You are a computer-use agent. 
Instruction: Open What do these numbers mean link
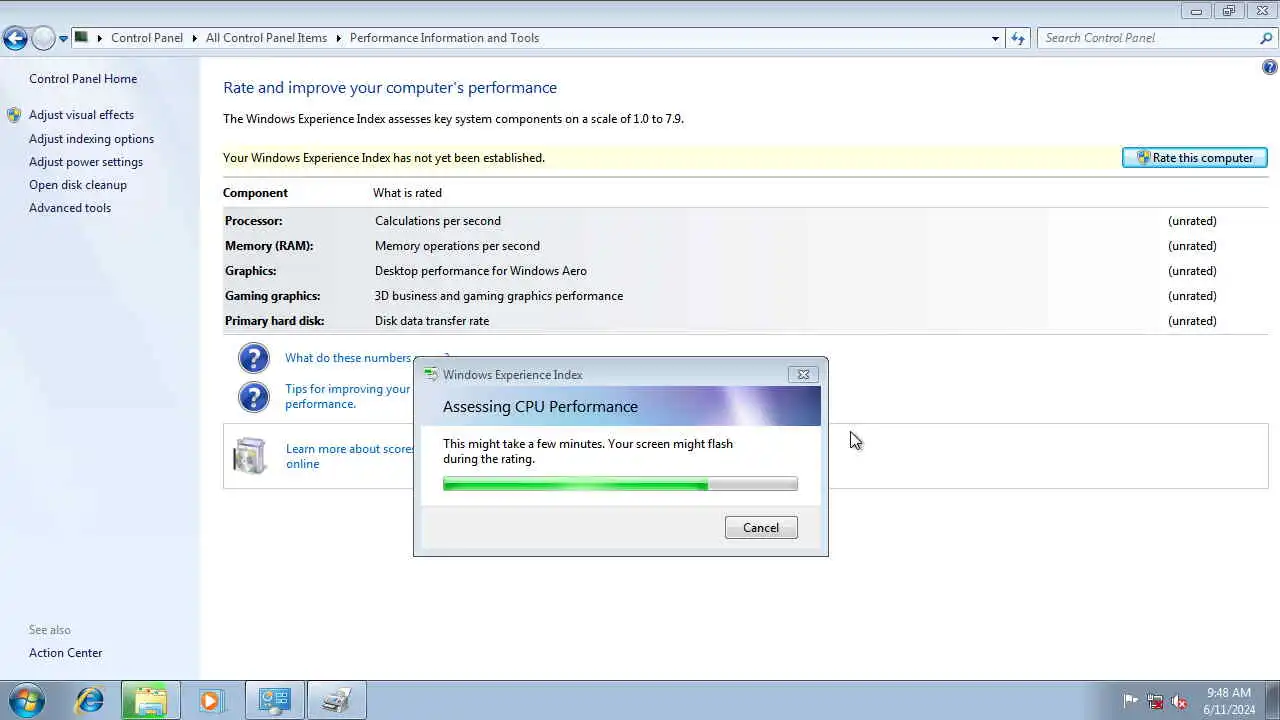(x=348, y=358)
